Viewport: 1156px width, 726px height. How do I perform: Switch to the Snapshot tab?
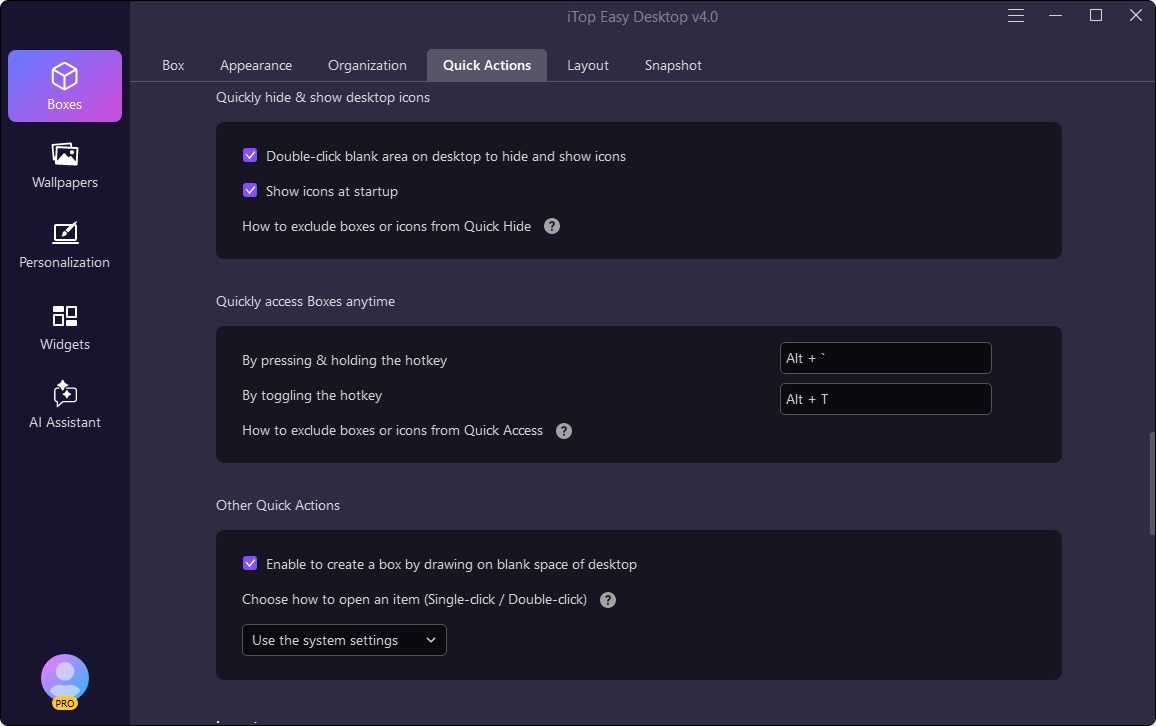point(673,65)
